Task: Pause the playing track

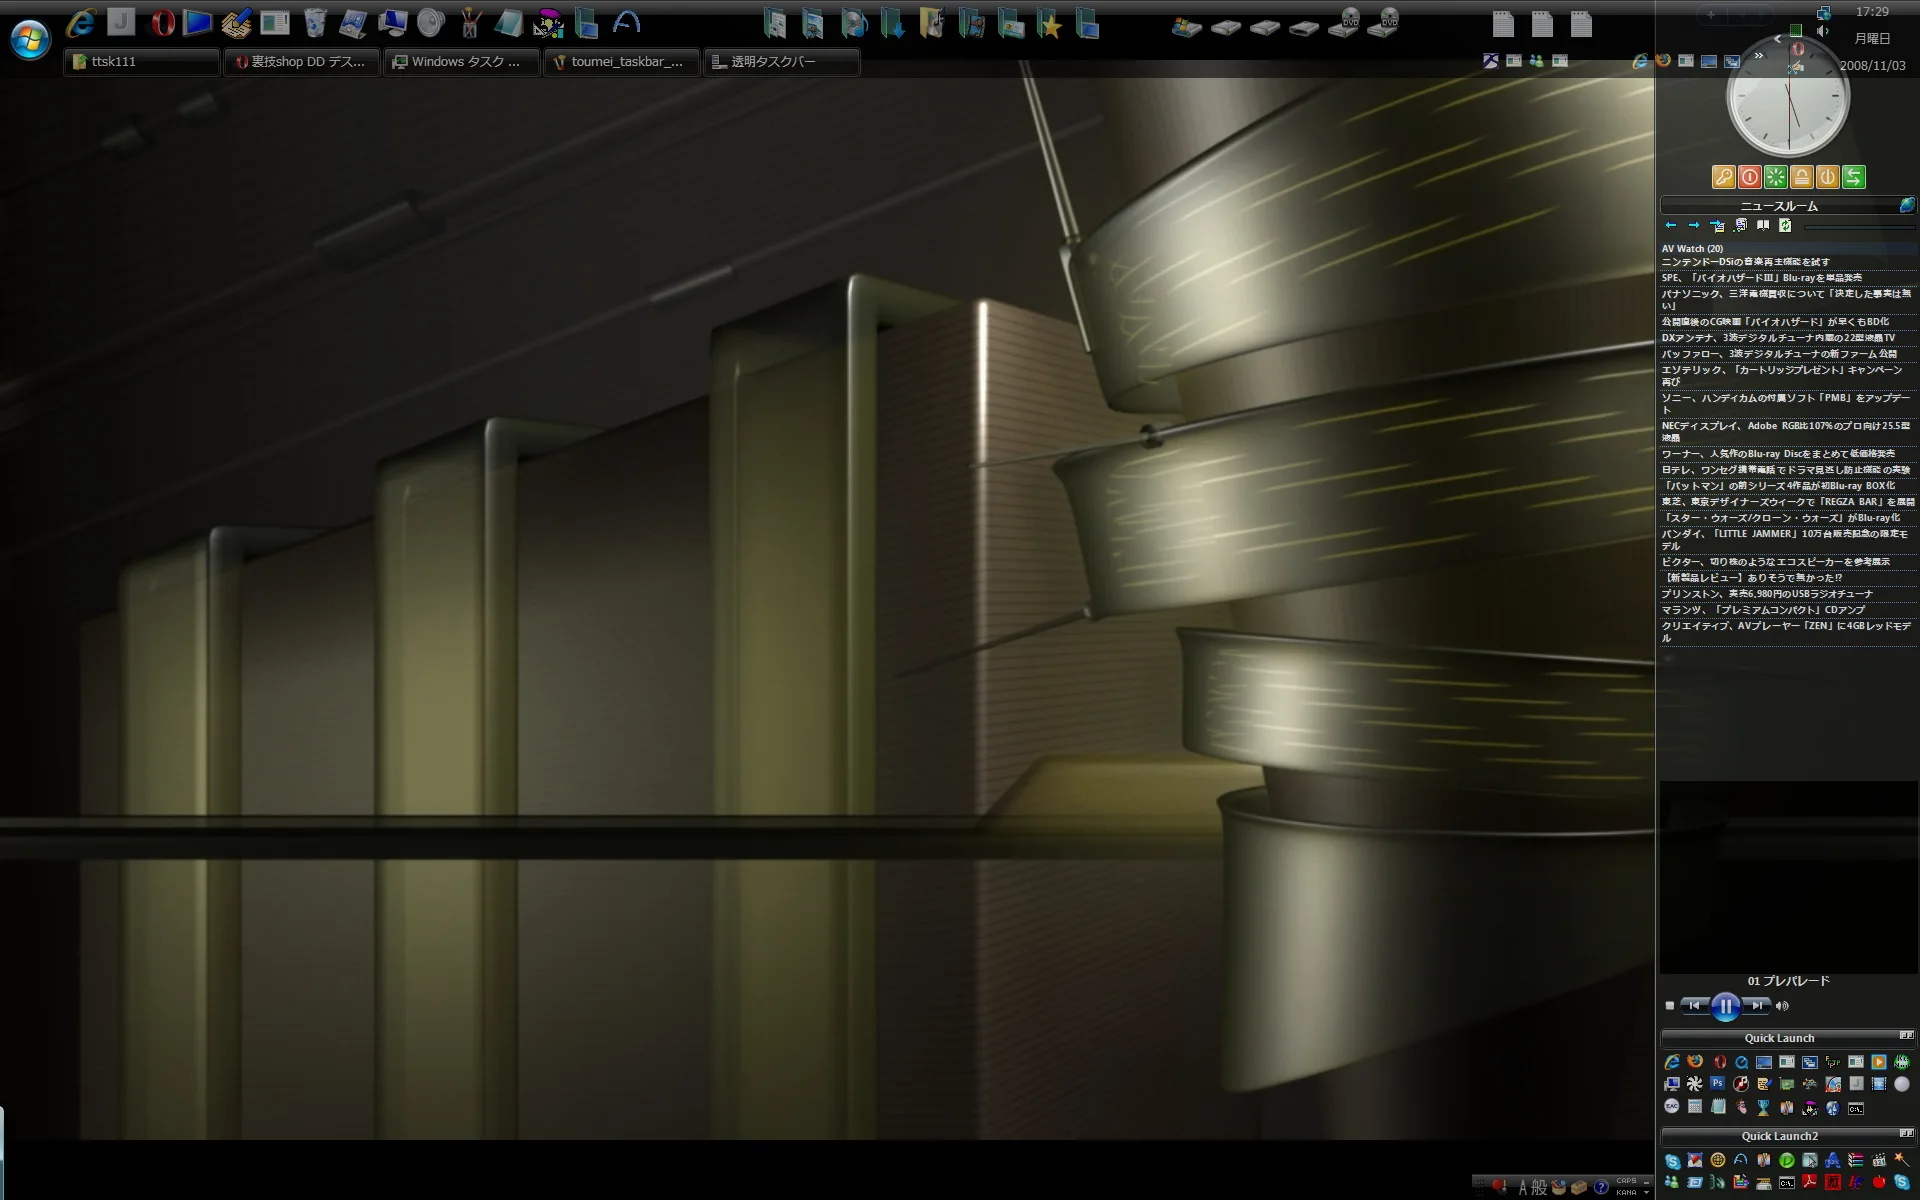Action: (x=1725, y=1006)
